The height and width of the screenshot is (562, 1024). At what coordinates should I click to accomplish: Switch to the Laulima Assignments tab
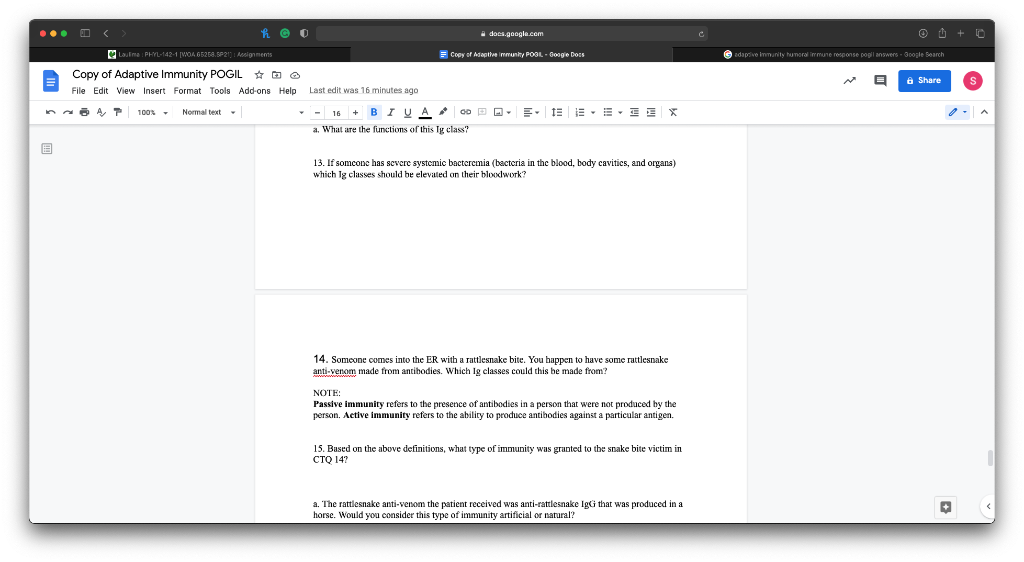190,54
